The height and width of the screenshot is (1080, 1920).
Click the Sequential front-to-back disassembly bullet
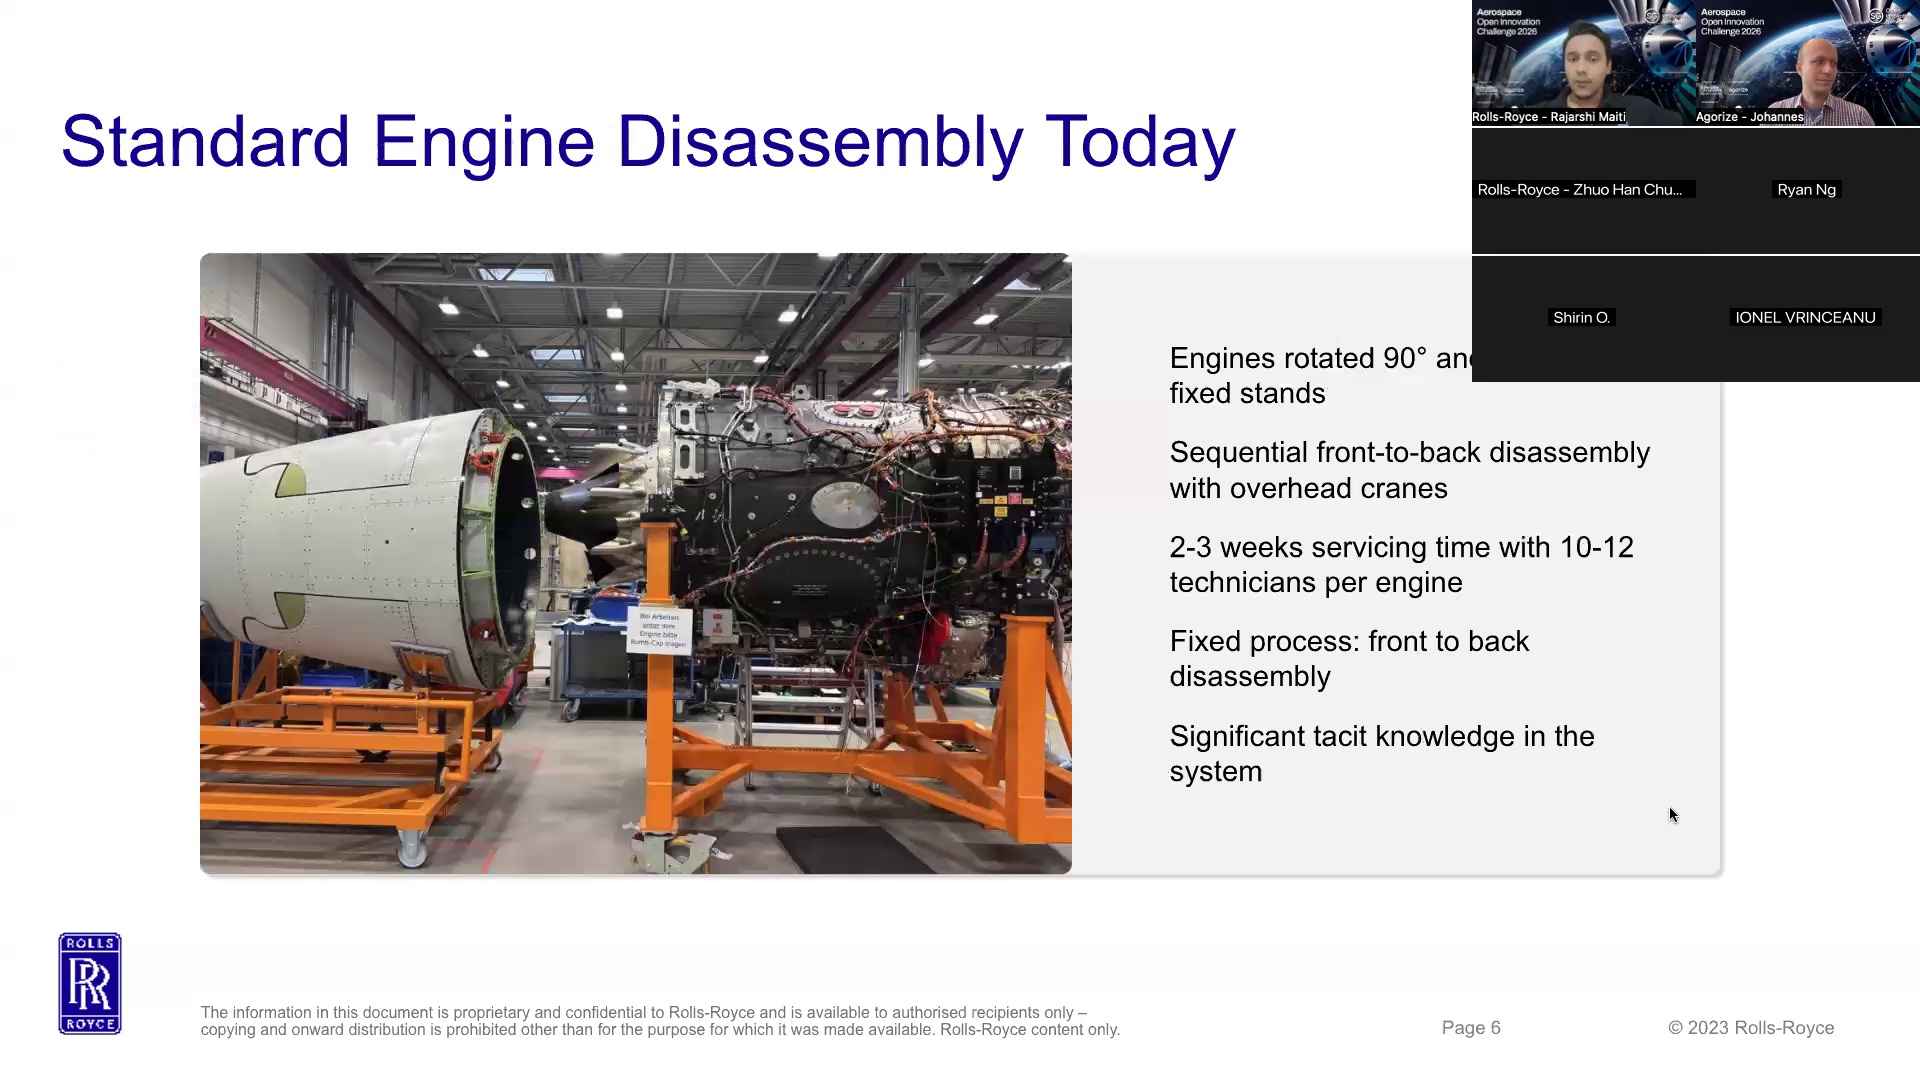coord(1409,470)
